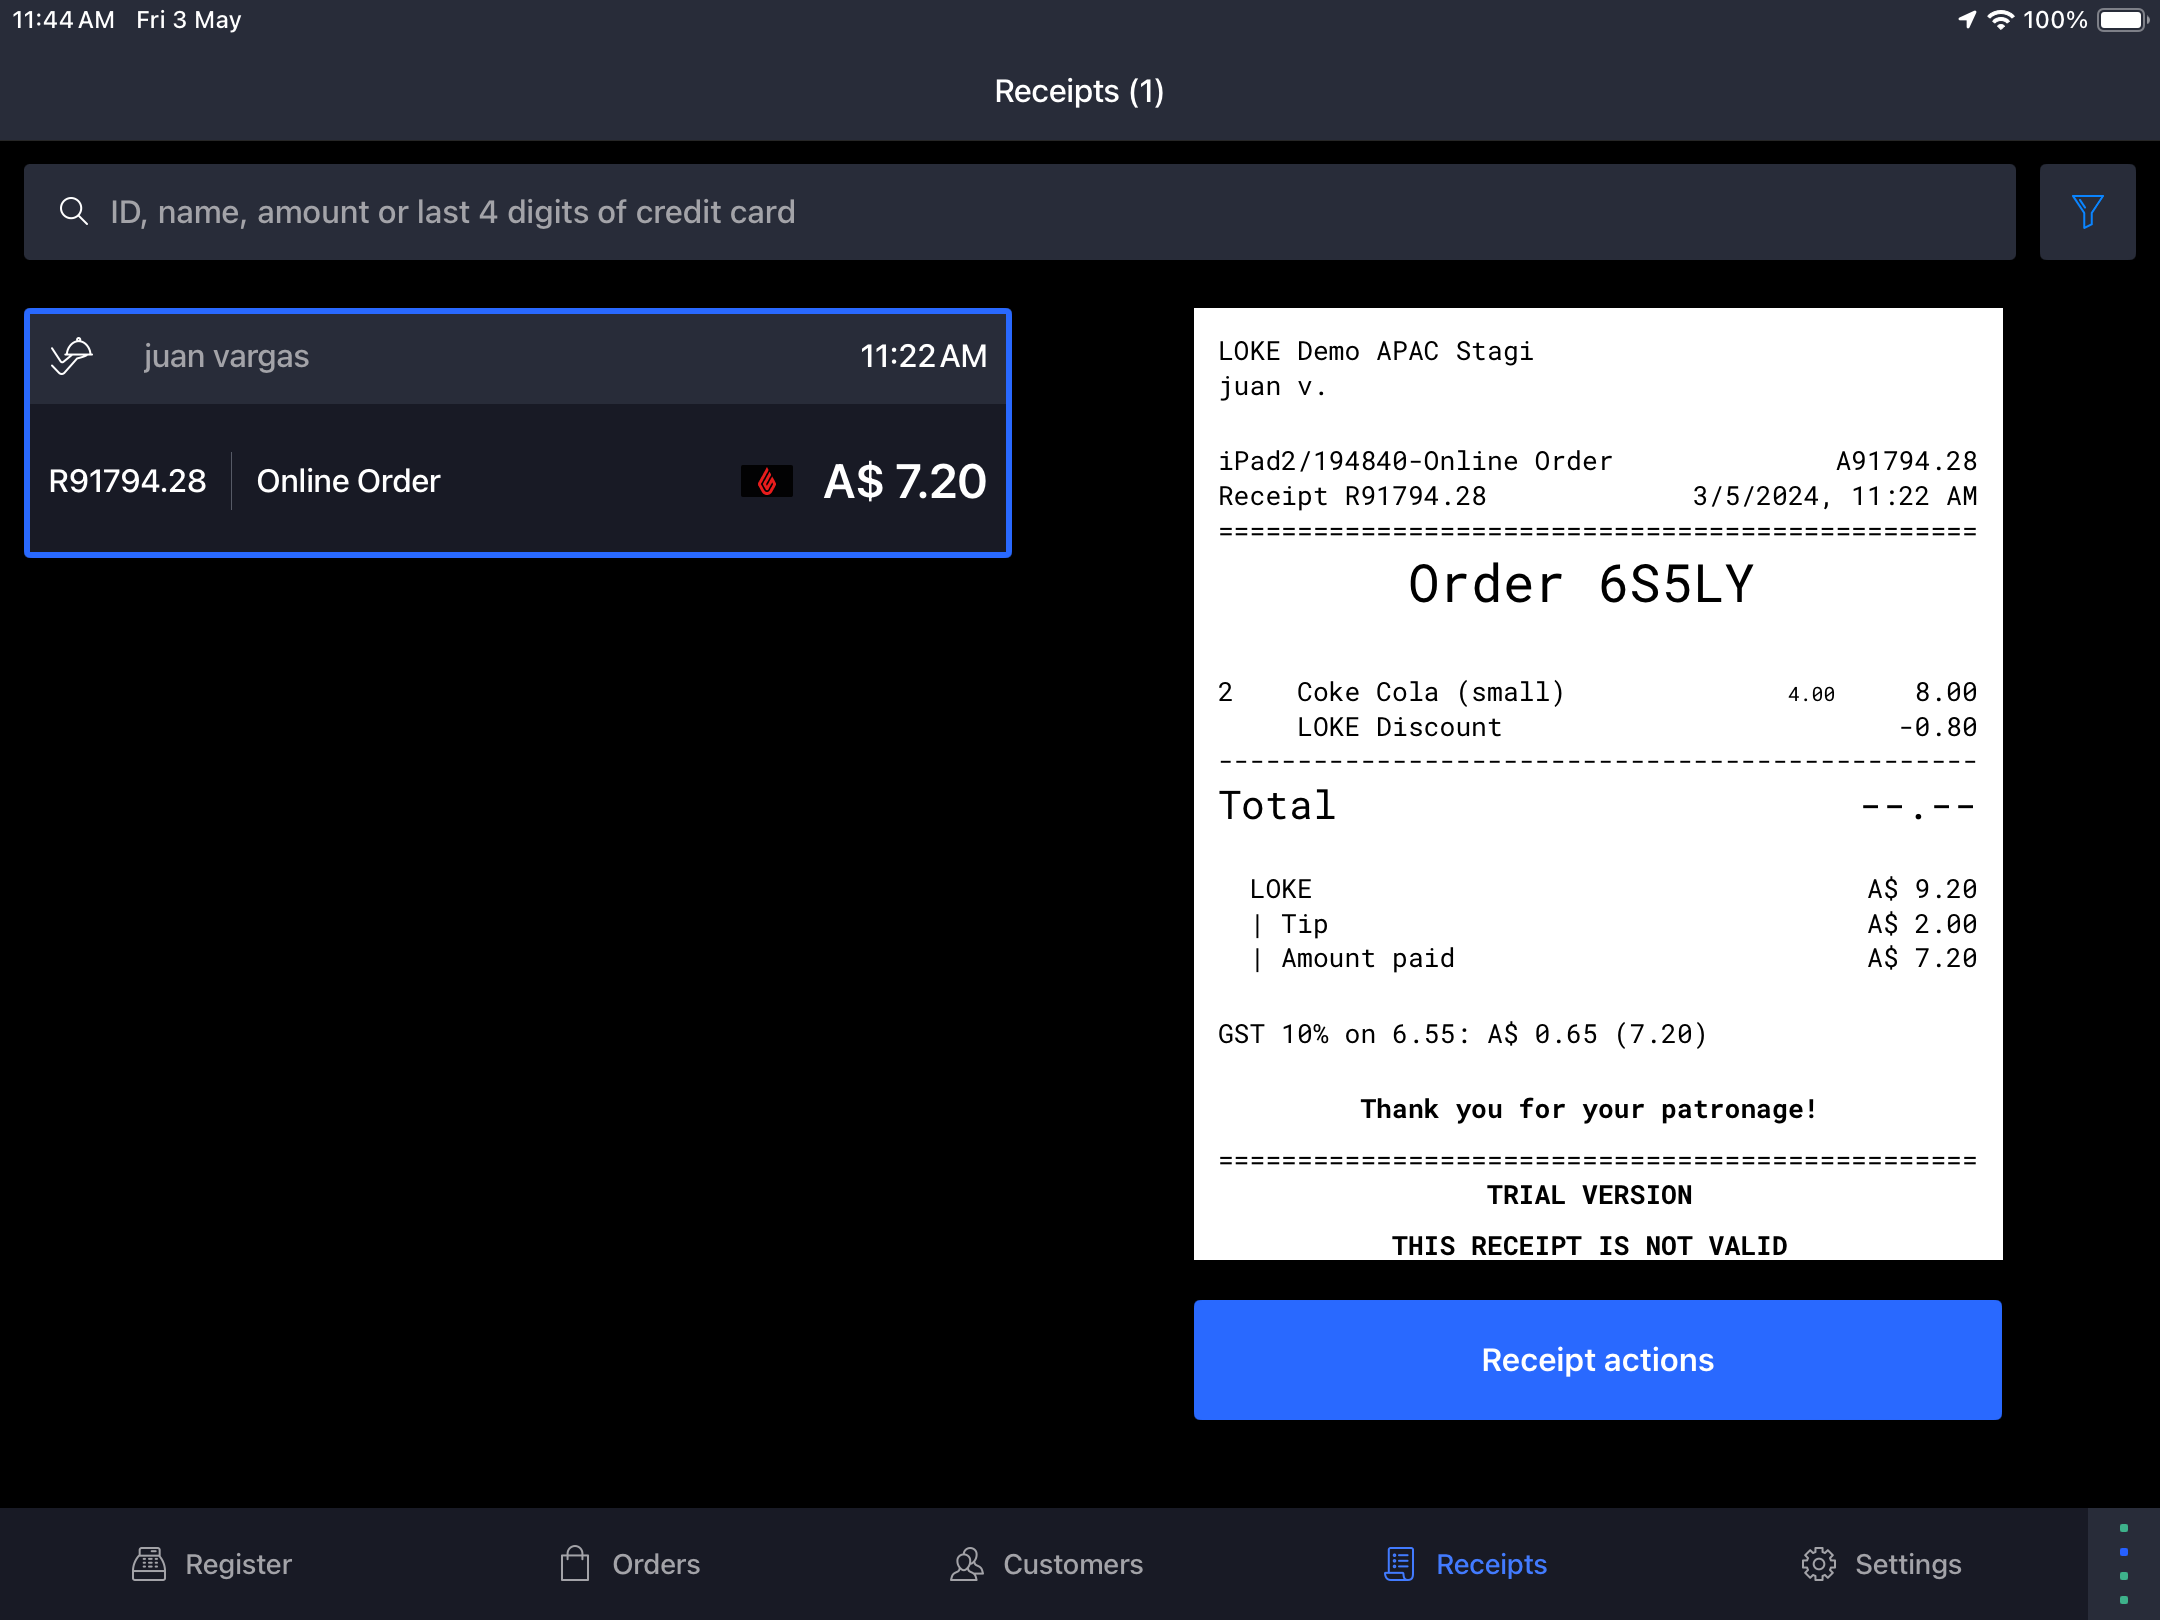
Task: Click the search magnifier icon
Action: tap(74, 211)
